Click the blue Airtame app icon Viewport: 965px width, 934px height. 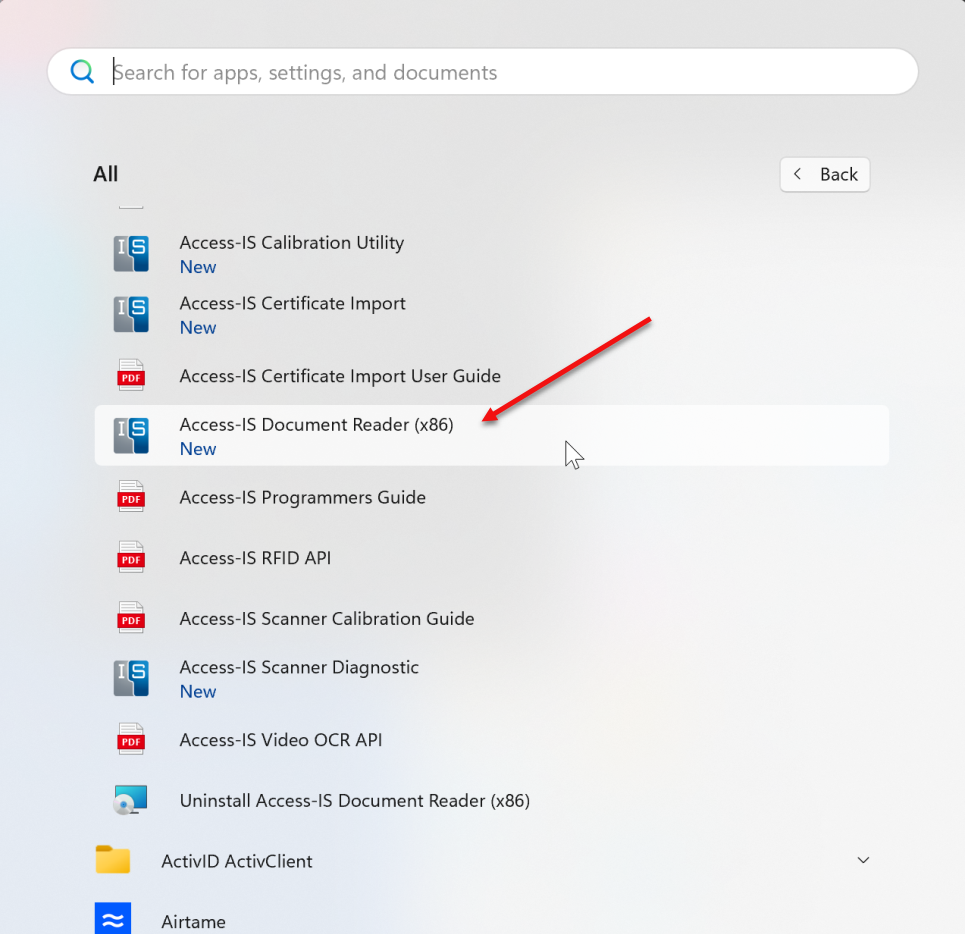(113, 919)
